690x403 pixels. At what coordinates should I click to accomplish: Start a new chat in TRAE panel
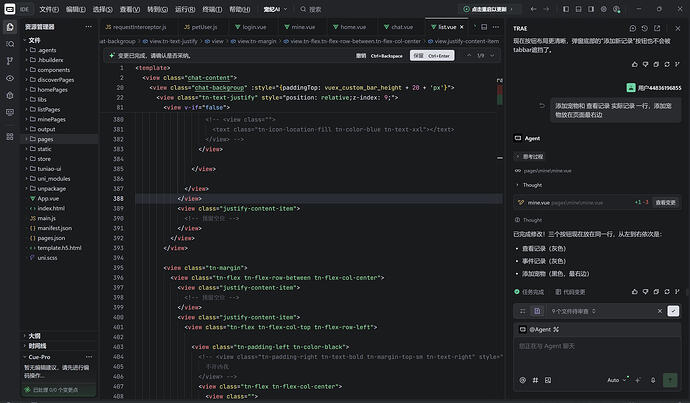[x=632, y=28]
